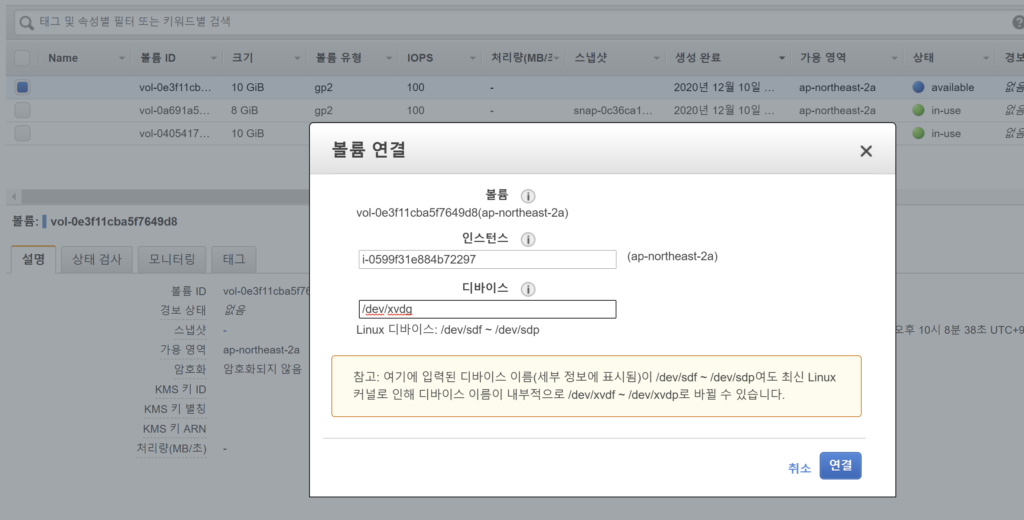Click the info icon next to 인스턴스 label
This screenshot has height=520, width=1024.
coord(529,240)
